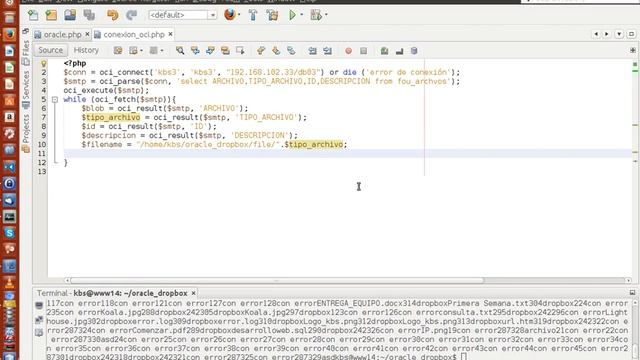
Task: Open the Forward navigation dropdown arrow
Action: click(x=162, y=51)
